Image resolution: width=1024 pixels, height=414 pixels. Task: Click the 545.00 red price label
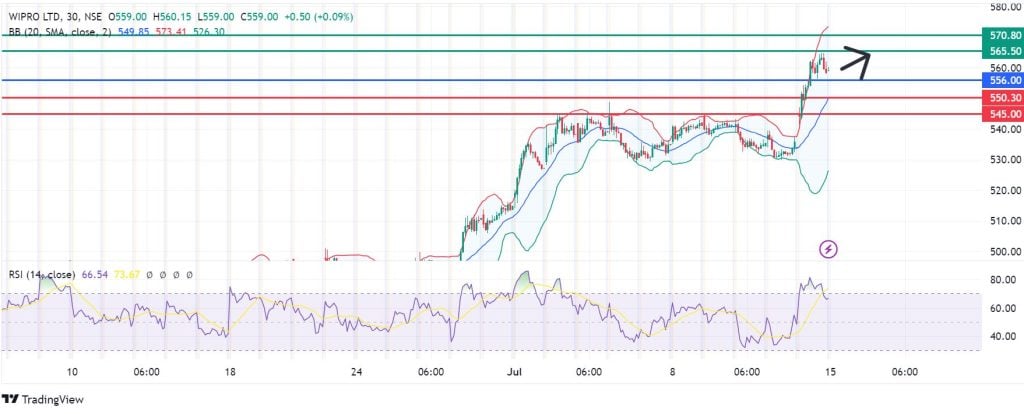(1005, 114)
